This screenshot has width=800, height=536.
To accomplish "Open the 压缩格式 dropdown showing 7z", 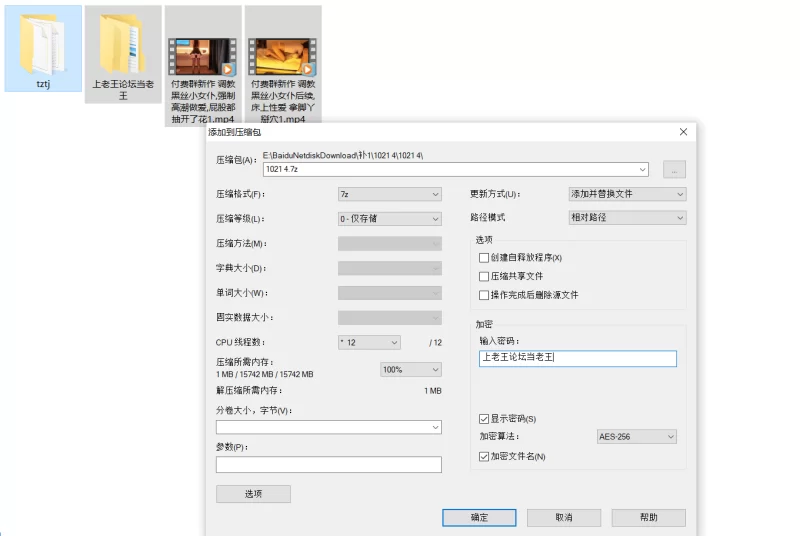I will (389, 194).
